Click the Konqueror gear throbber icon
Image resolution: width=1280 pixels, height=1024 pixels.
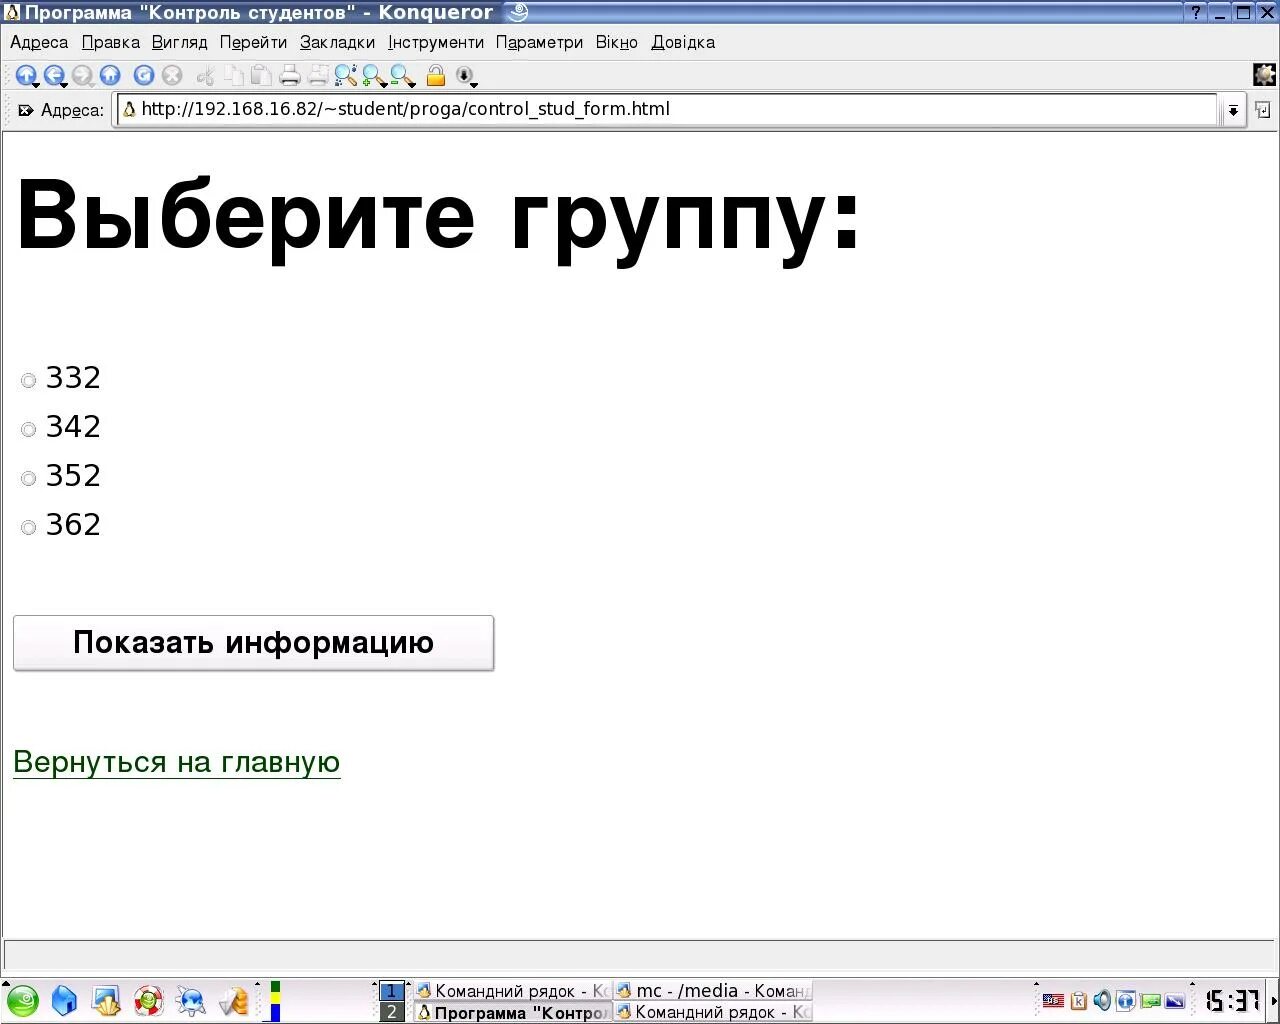[1264, 75]
